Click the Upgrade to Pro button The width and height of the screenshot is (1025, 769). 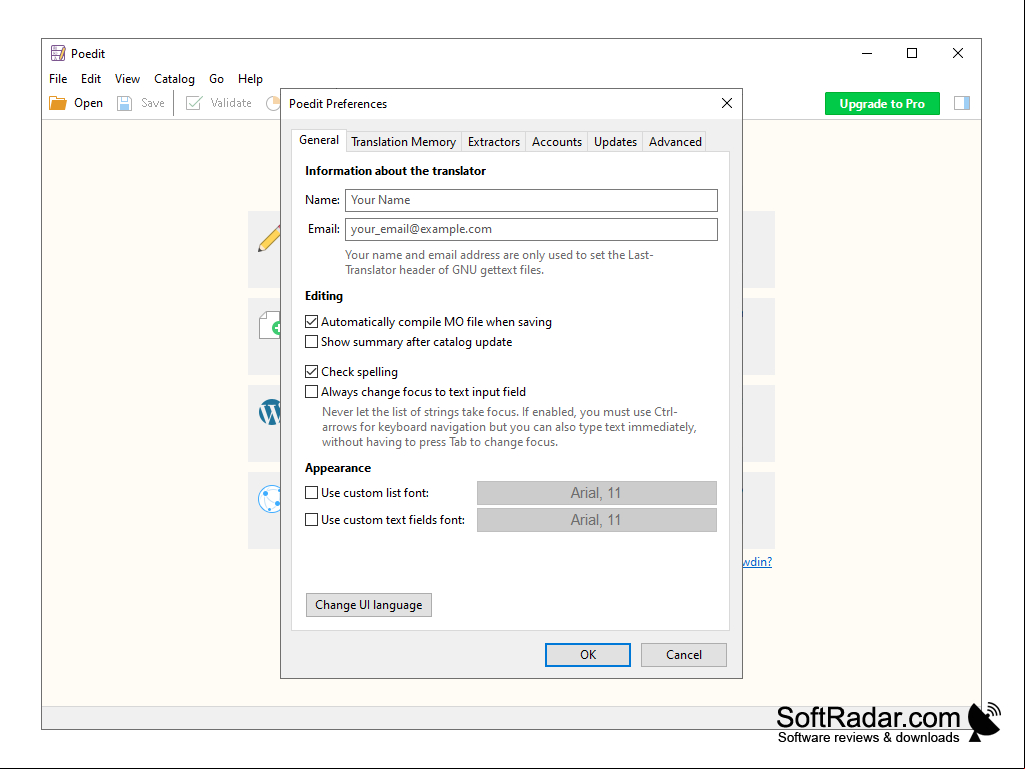[x=882, y=103]
